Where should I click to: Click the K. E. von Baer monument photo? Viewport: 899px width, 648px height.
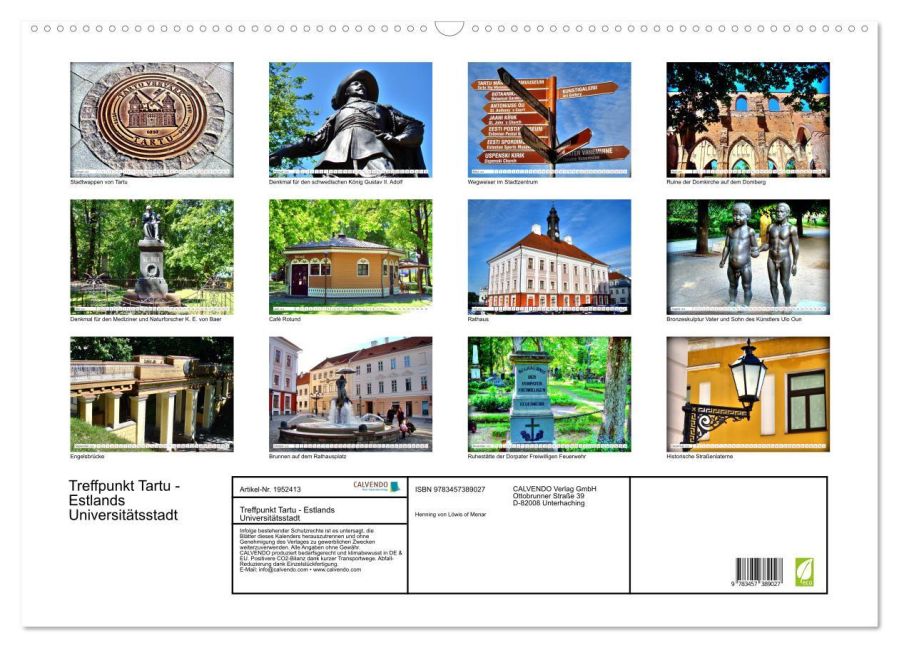(151, 257)
